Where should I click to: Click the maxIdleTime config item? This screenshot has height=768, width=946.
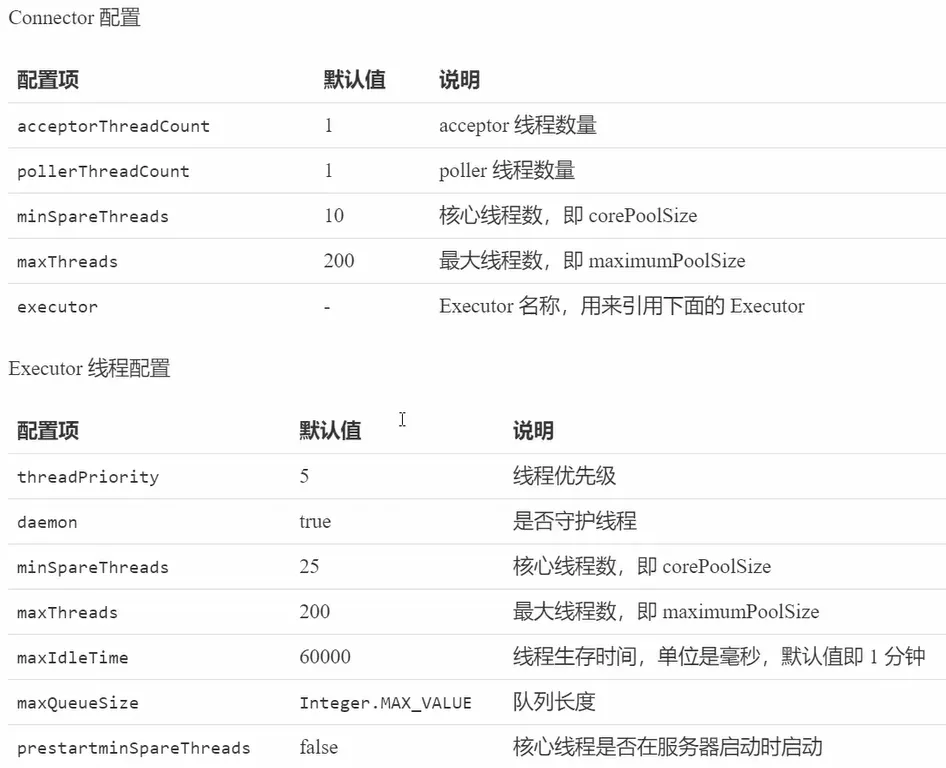72,658
